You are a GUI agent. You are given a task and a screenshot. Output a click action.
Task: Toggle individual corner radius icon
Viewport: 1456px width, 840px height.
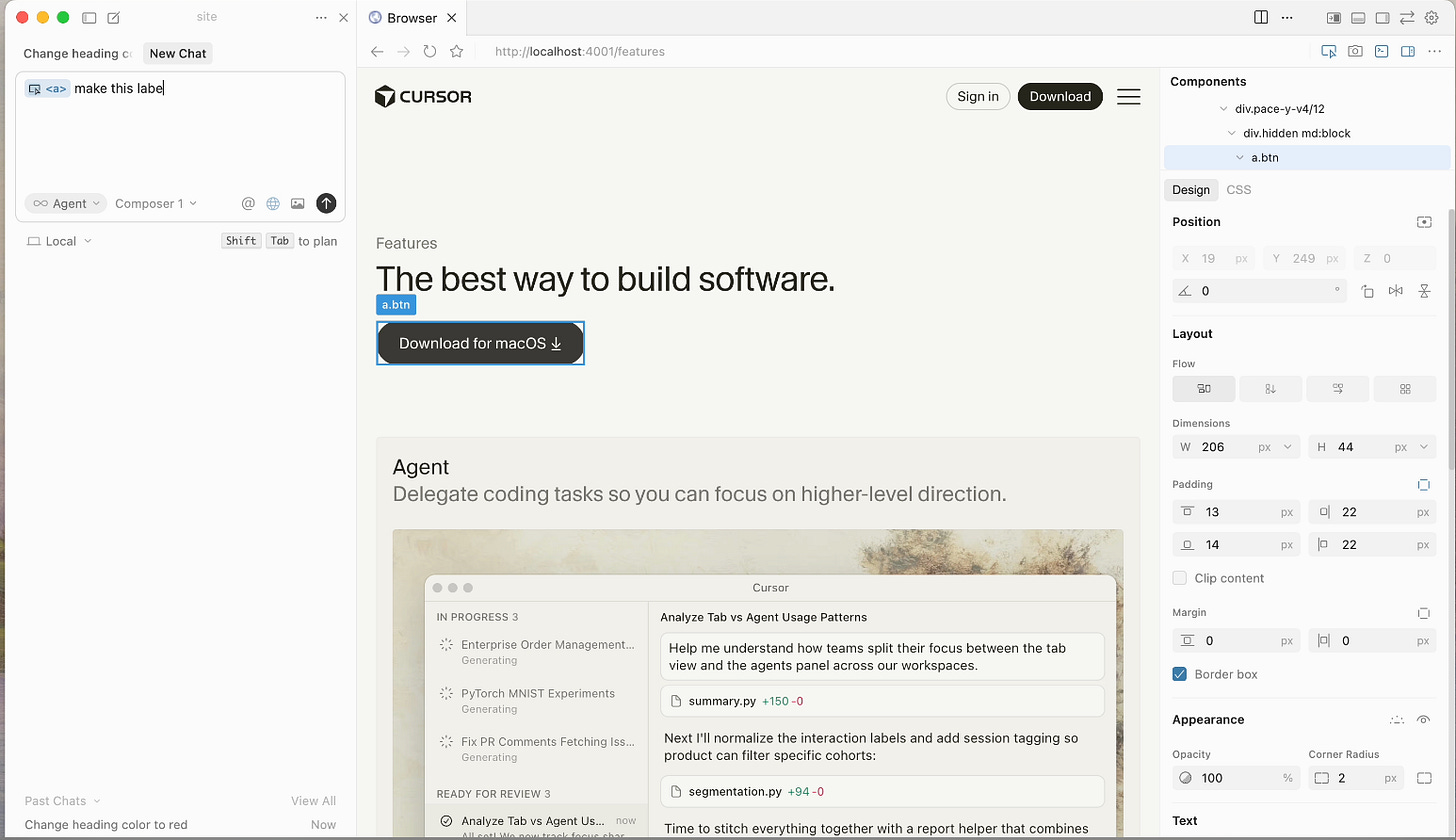[x=1425, y=778]
